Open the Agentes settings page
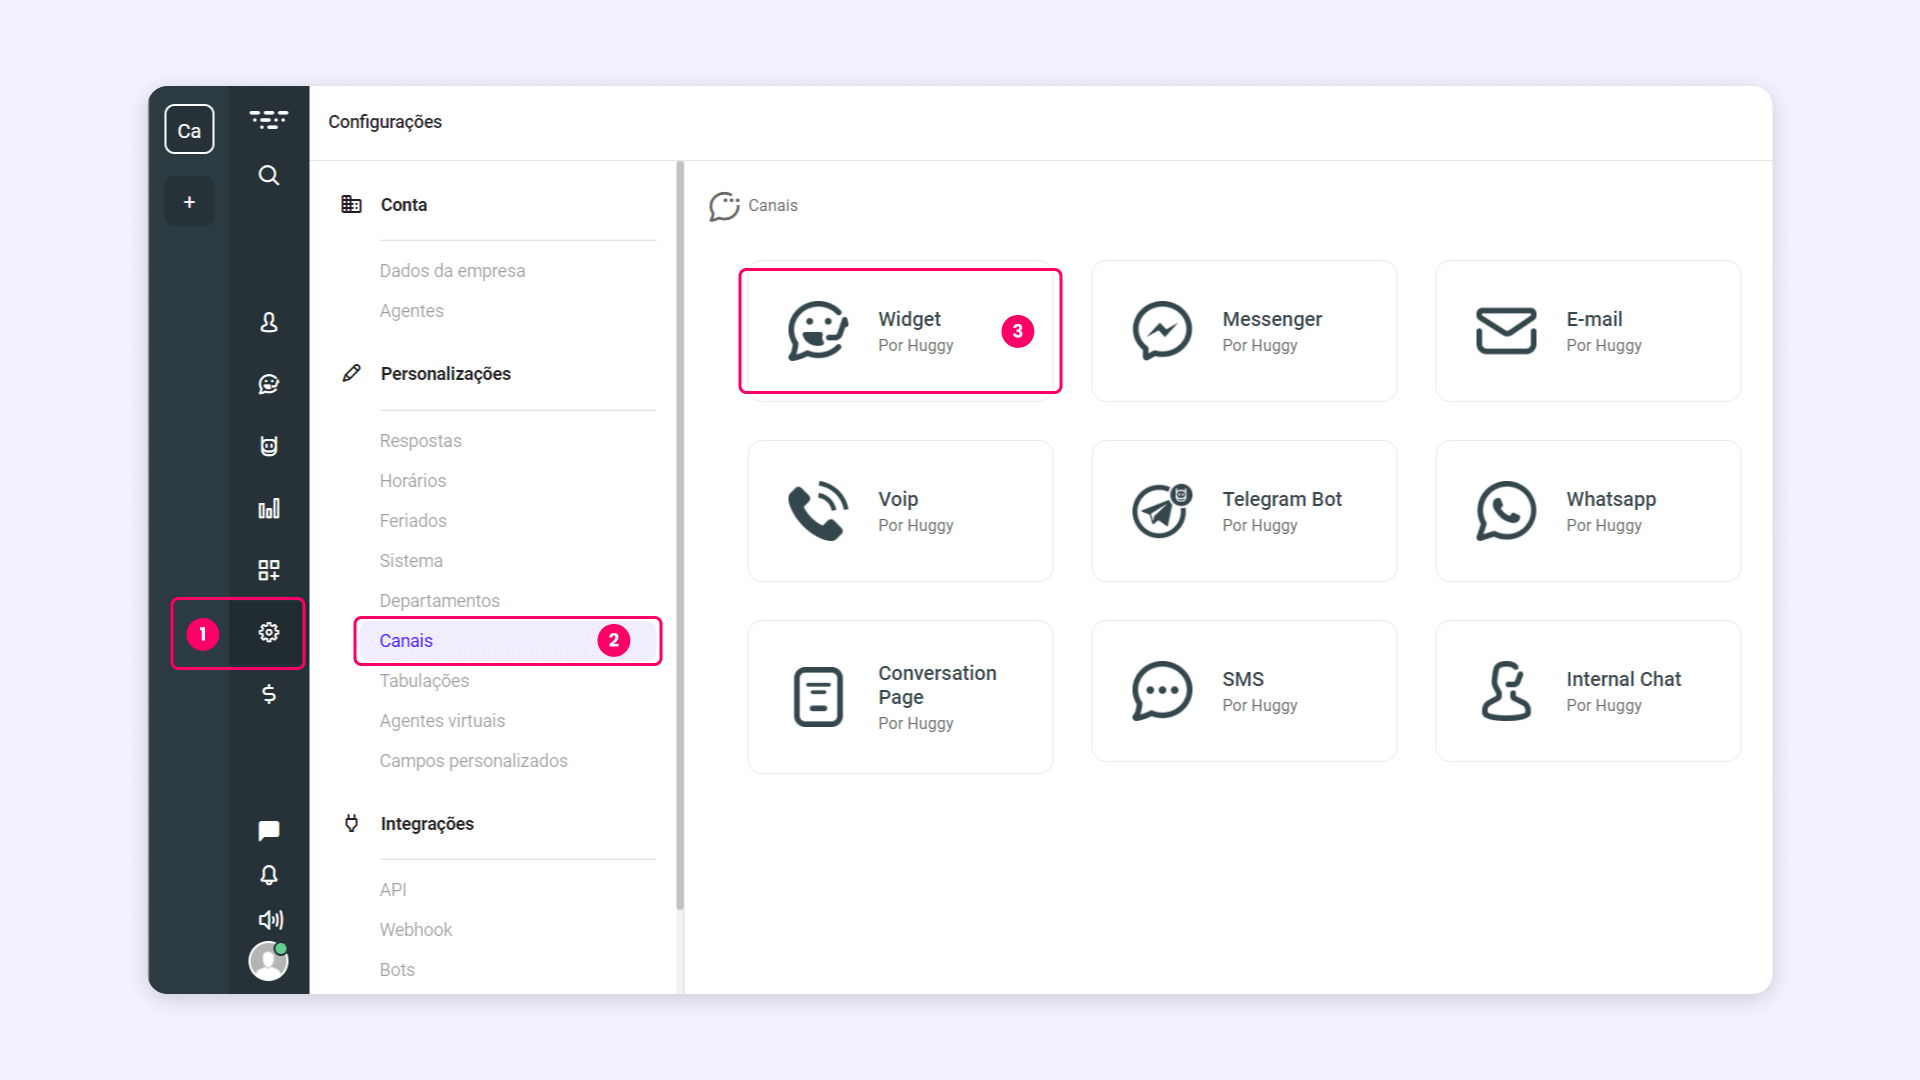The height and width of the screenshot is (1080, 1920). (x=411, y=311)
